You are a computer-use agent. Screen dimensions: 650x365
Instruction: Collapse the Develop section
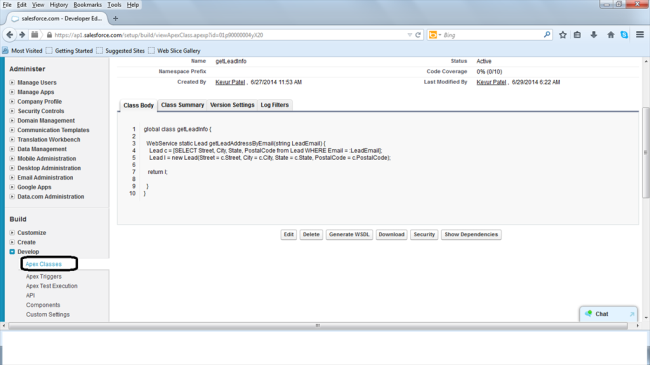click(x=12, y=252)
